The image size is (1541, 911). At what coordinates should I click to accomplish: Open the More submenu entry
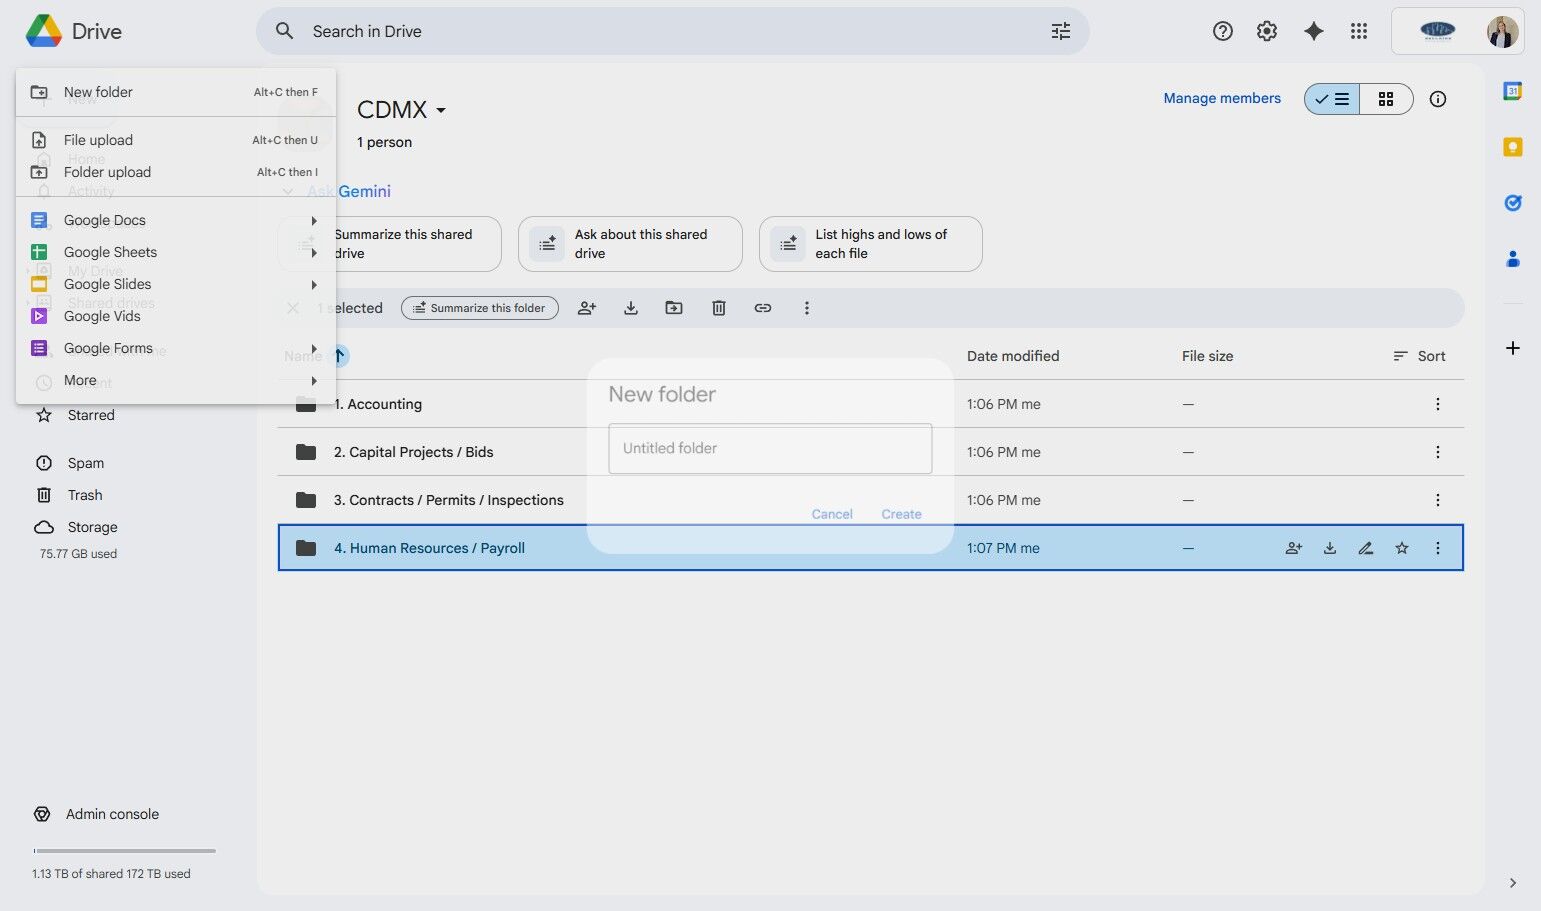pyautogui.click(x=176, y=380)
